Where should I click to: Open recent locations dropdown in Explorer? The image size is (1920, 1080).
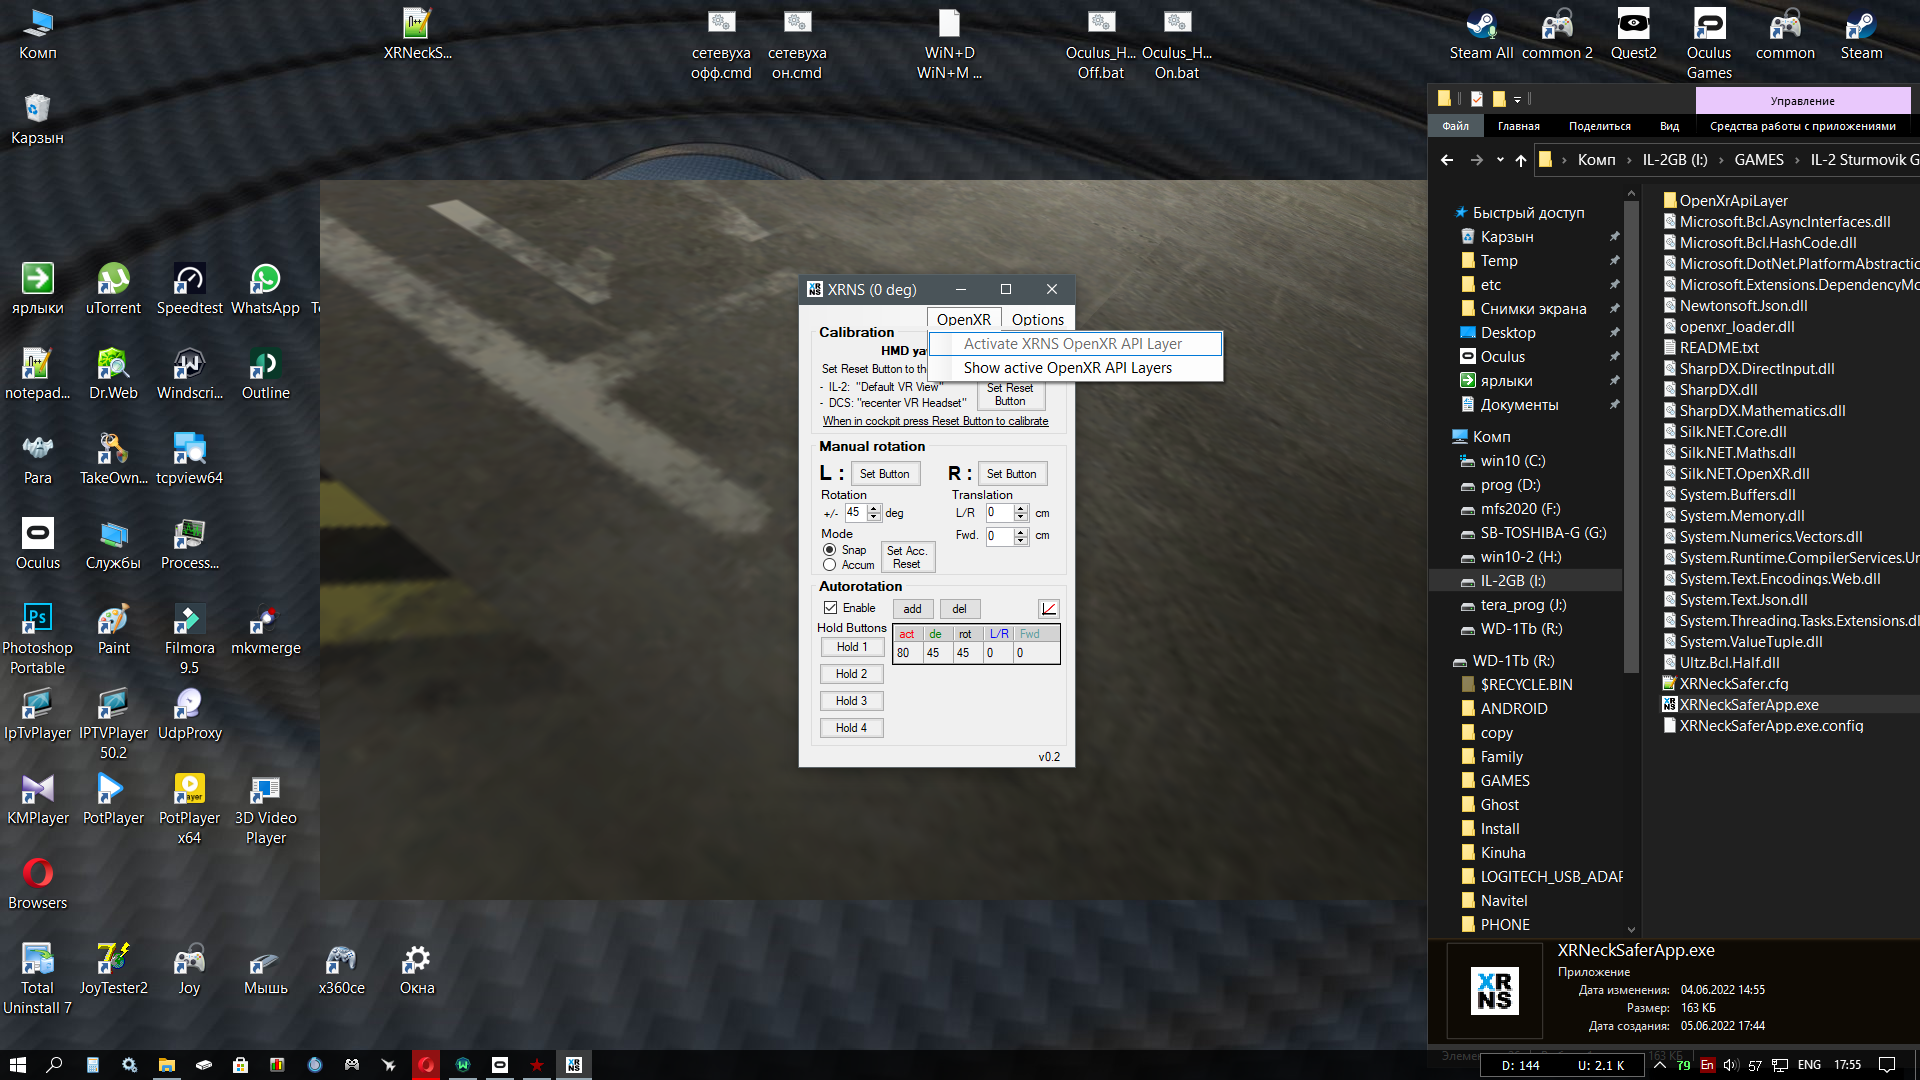click(x=1500, y=160)
